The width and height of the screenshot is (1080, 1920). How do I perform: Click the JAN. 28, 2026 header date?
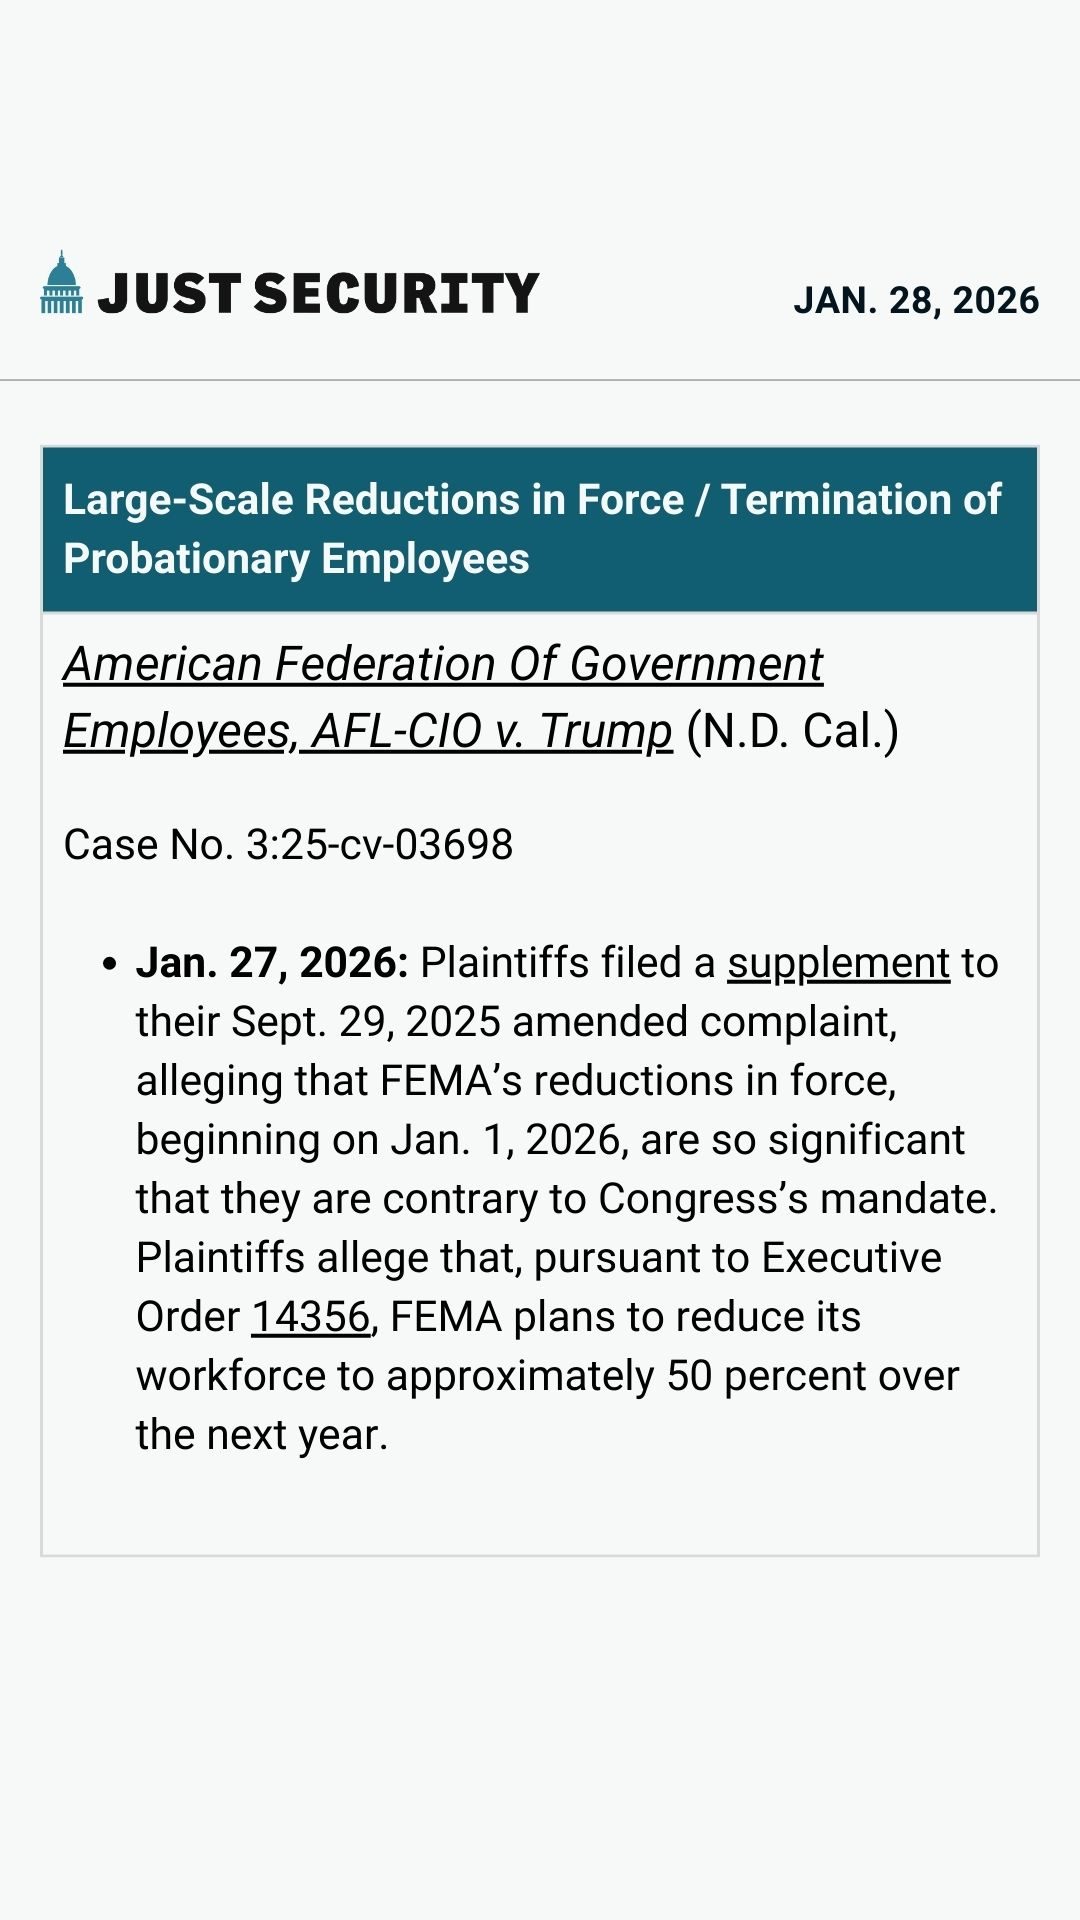[x=916, y=300]
